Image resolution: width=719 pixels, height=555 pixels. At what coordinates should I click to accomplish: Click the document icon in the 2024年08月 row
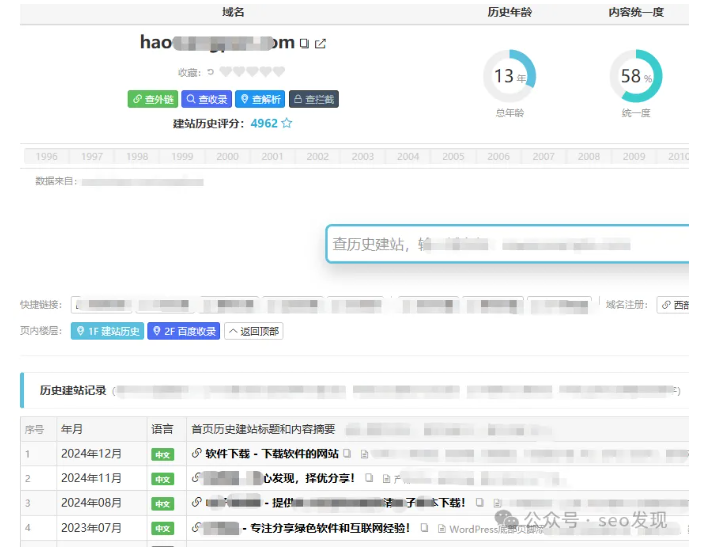point(498,503)
